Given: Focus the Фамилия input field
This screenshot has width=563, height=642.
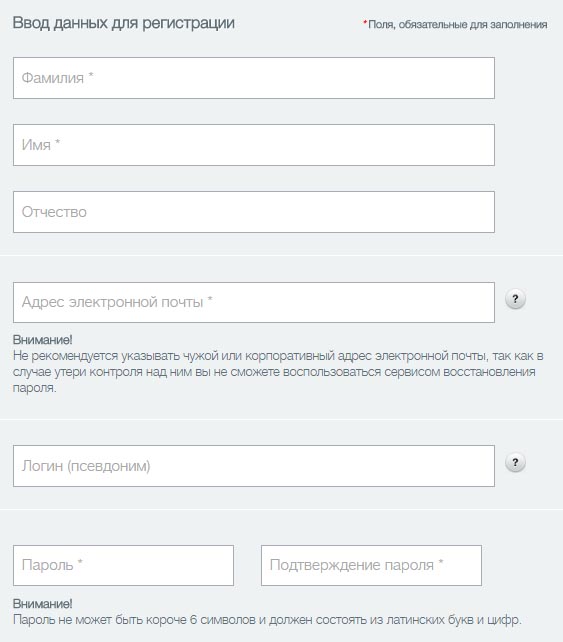Looking at the screenshot, I should [x=254, y=78].
